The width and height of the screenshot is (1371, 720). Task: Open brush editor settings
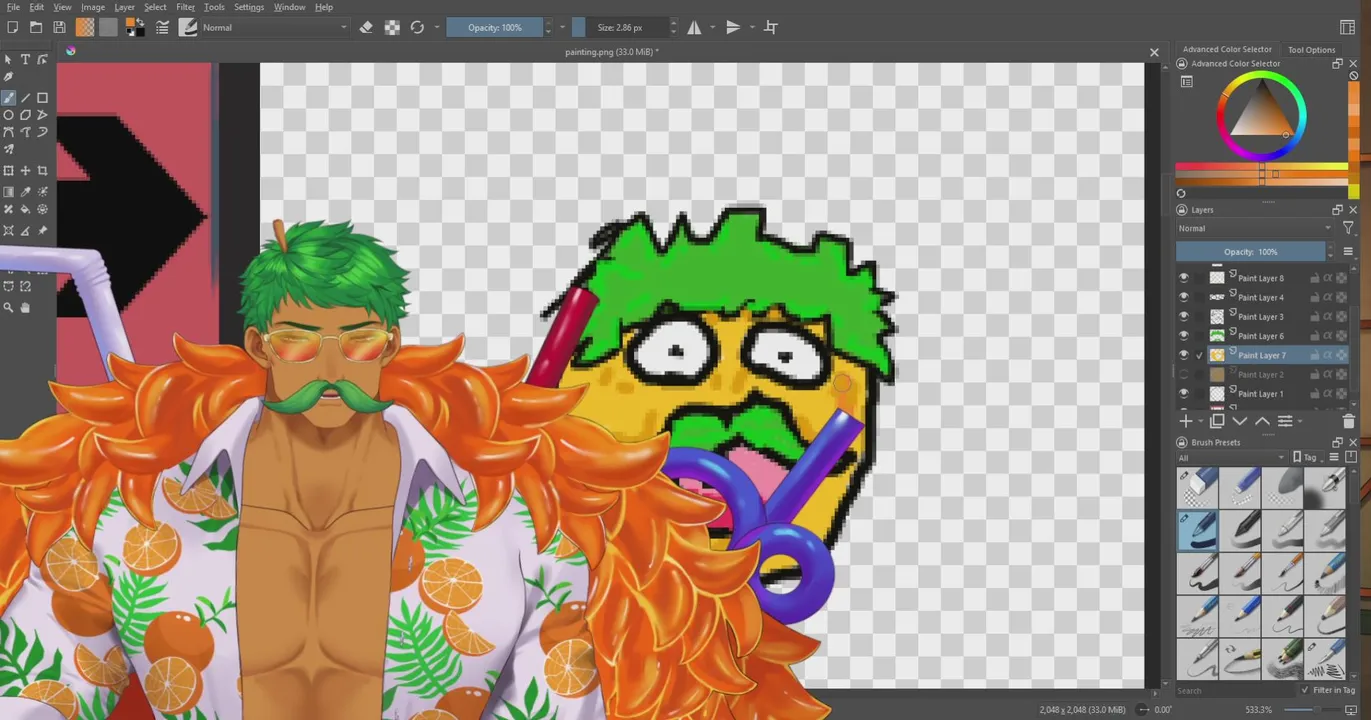pyautogui.click(x=162, y=28)
